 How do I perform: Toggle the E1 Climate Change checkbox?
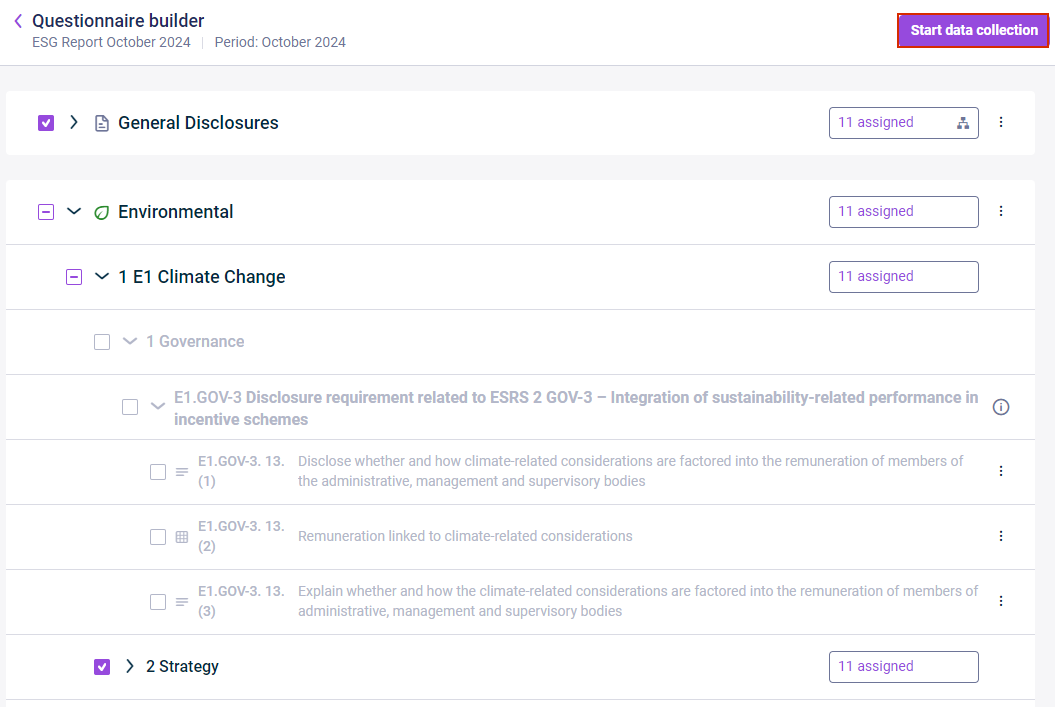pyautogui.click(x=74, y=277)
